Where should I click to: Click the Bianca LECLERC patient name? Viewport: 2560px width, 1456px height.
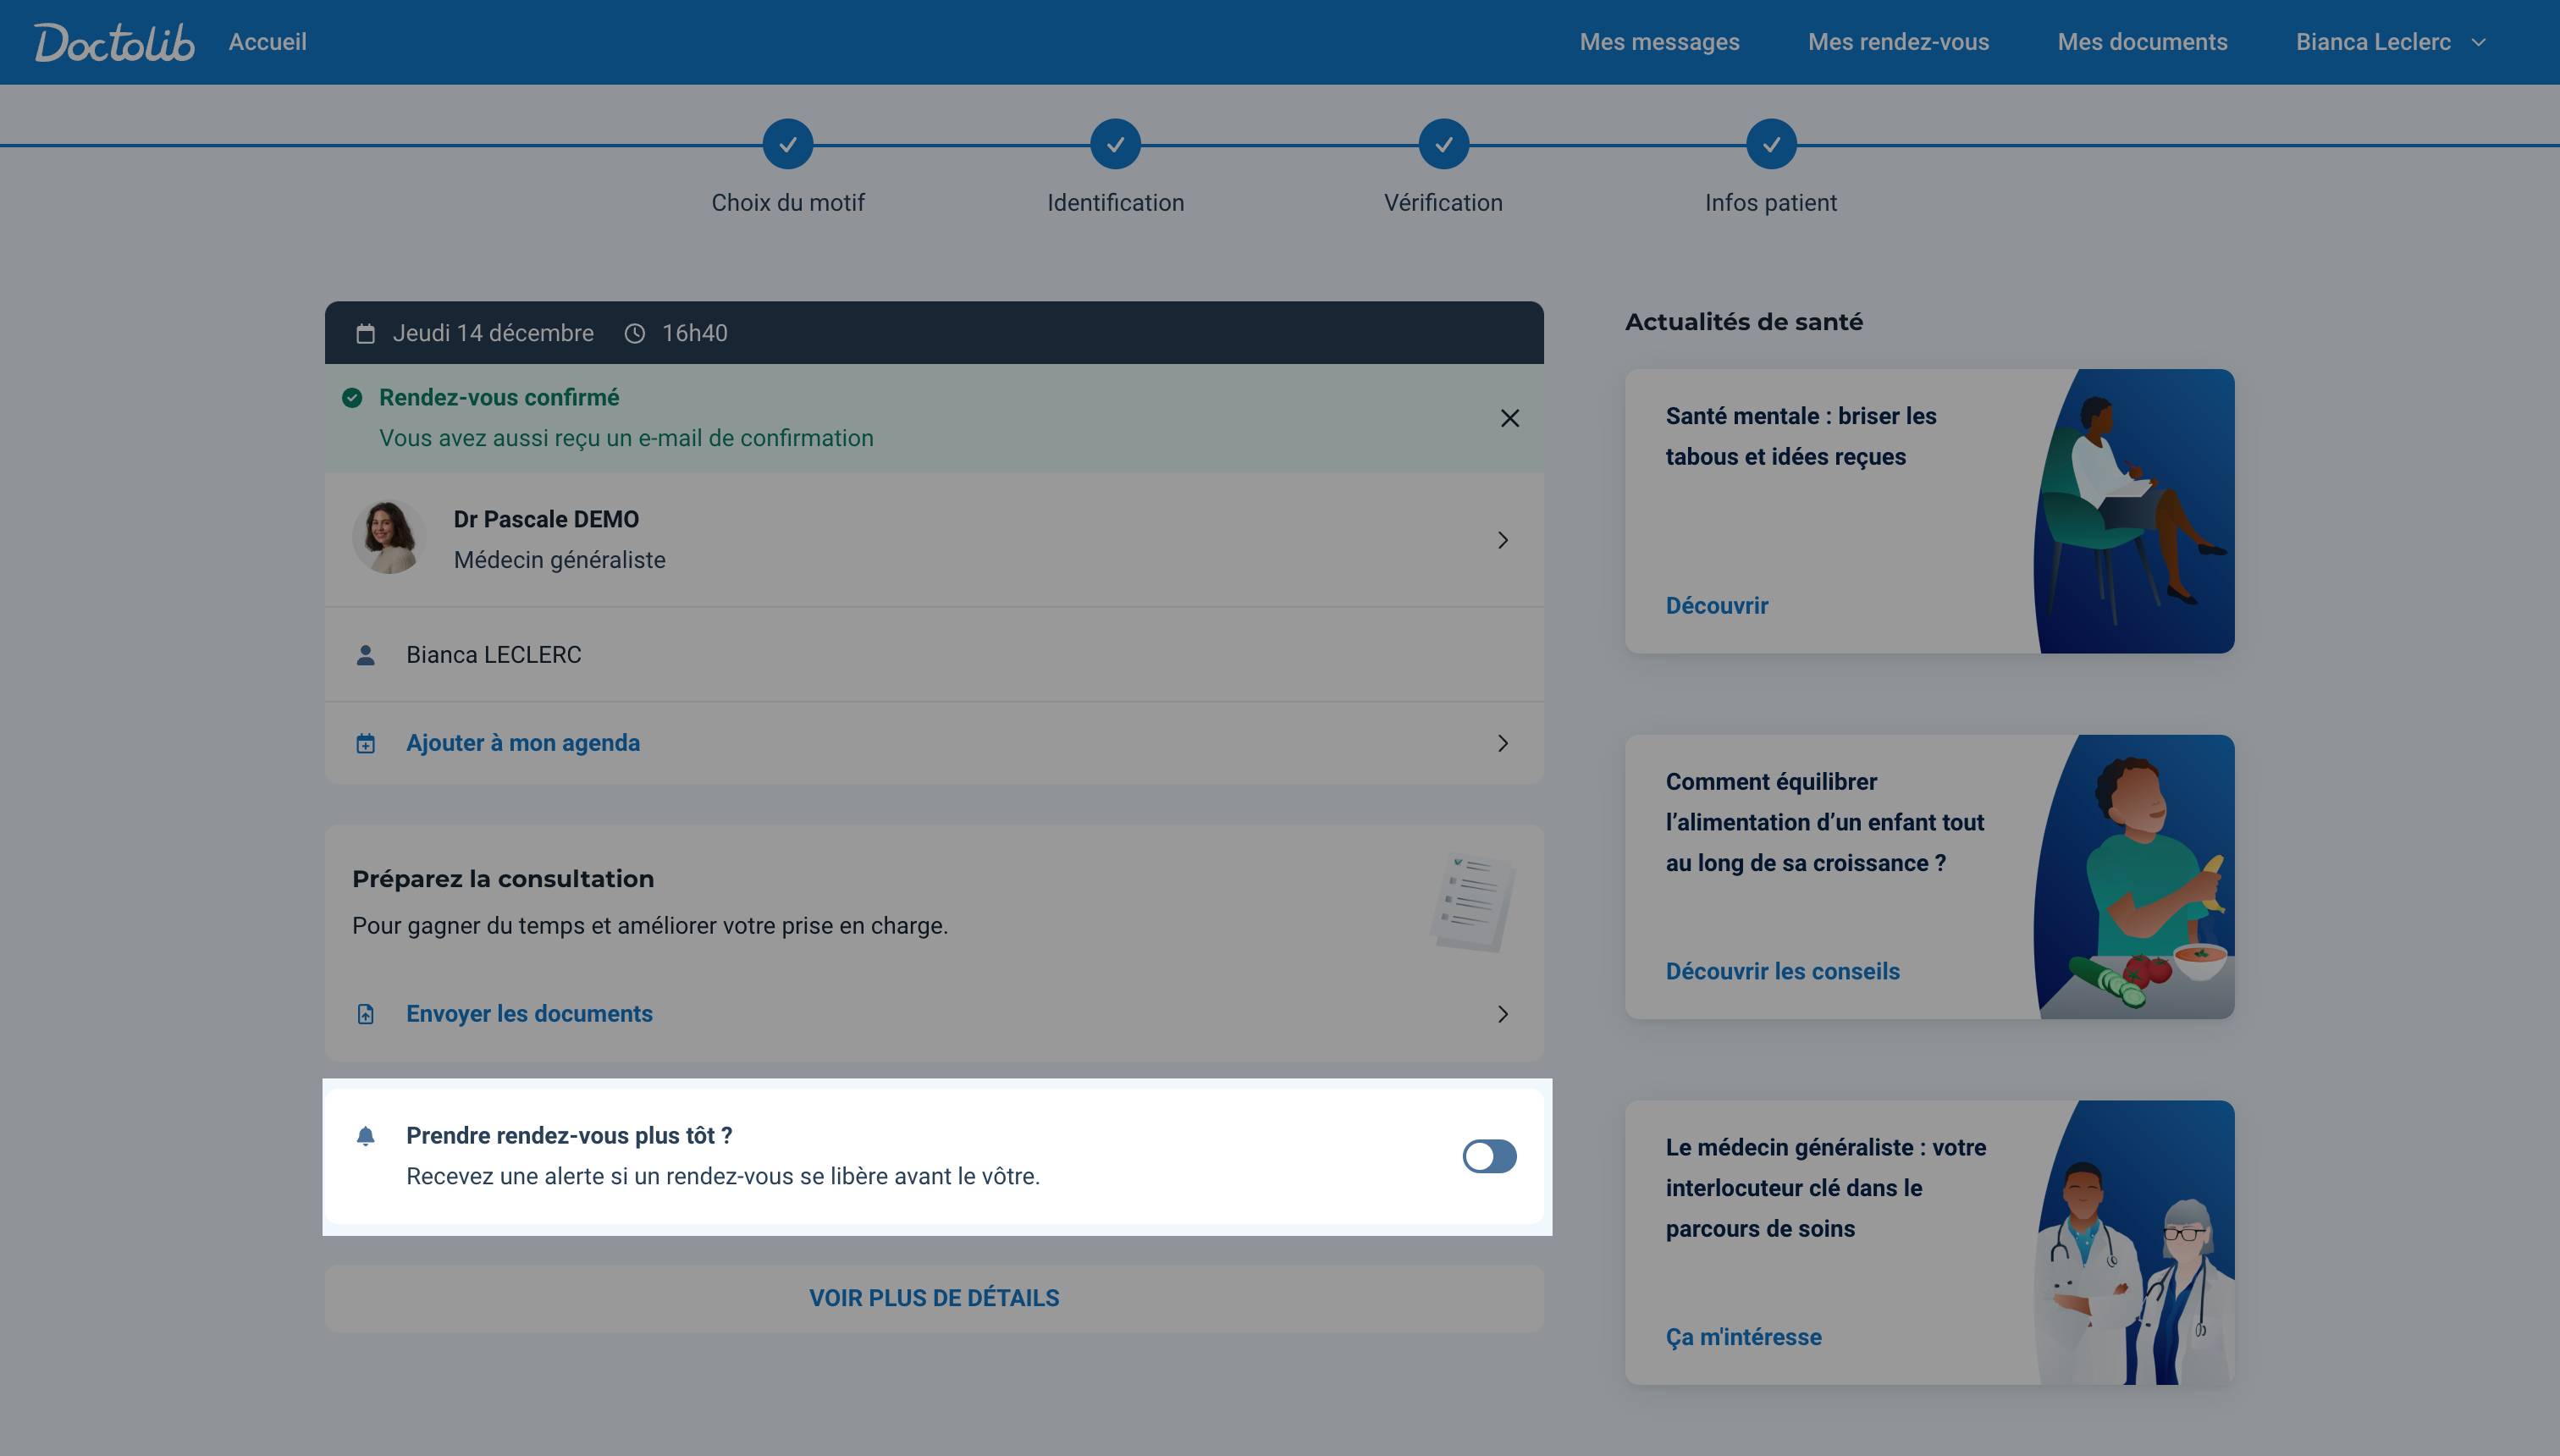tap(493, 655)
